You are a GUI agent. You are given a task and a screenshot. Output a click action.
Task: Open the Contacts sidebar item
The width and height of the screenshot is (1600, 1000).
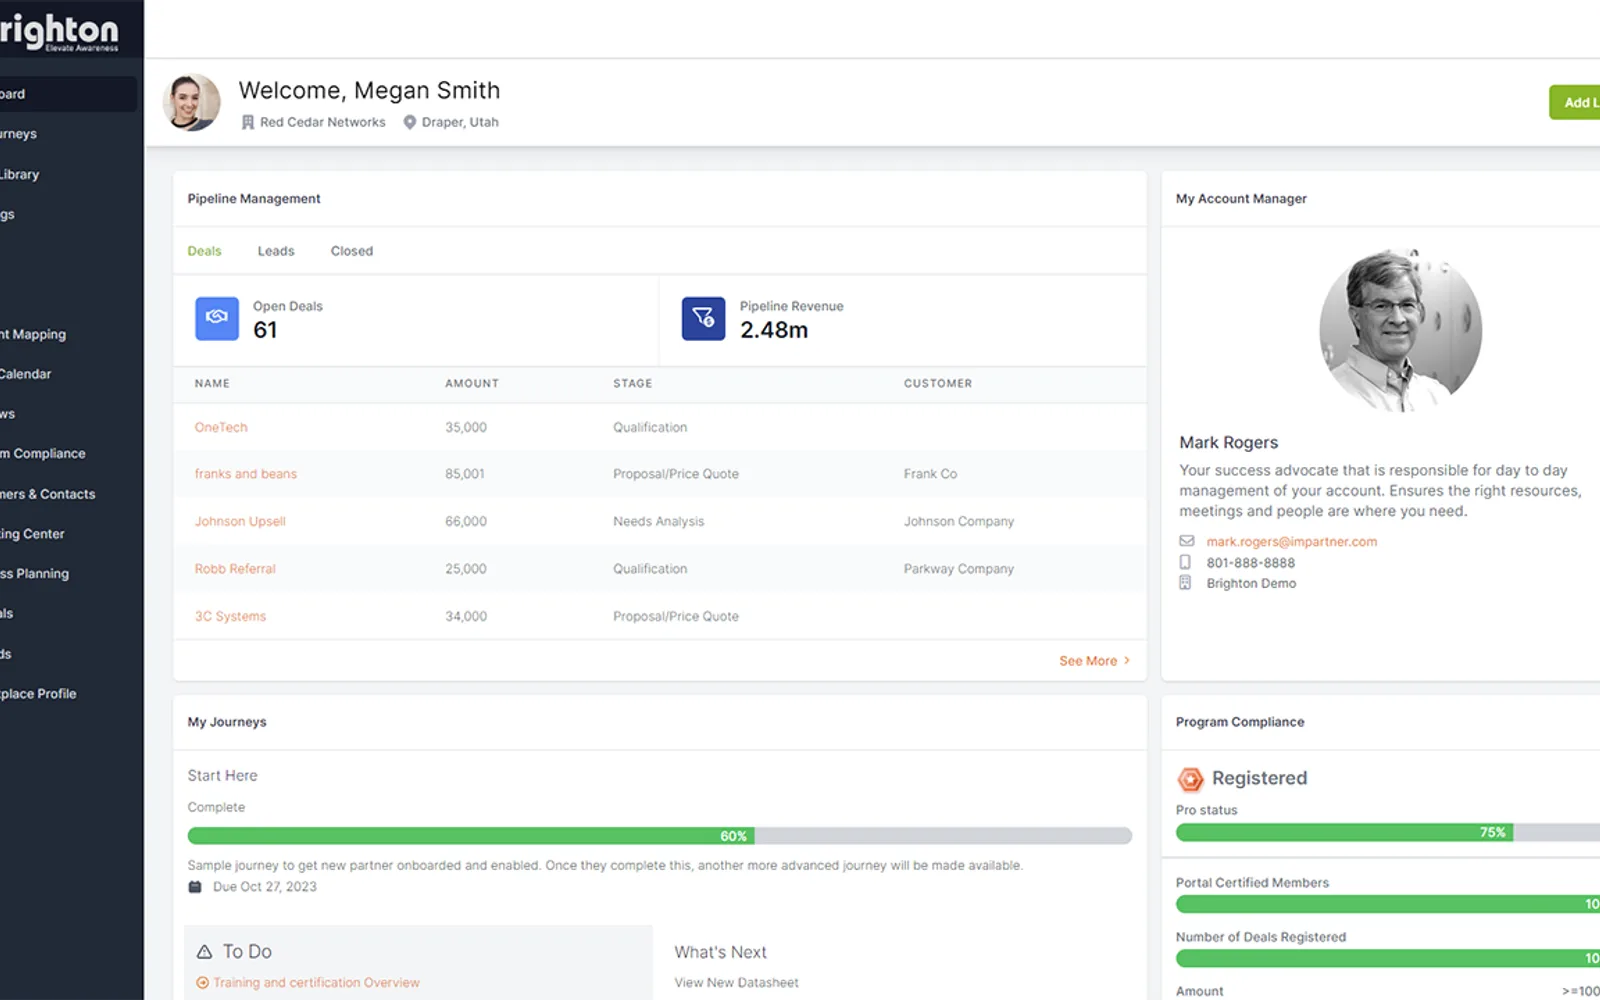click(x=48, y=494)
